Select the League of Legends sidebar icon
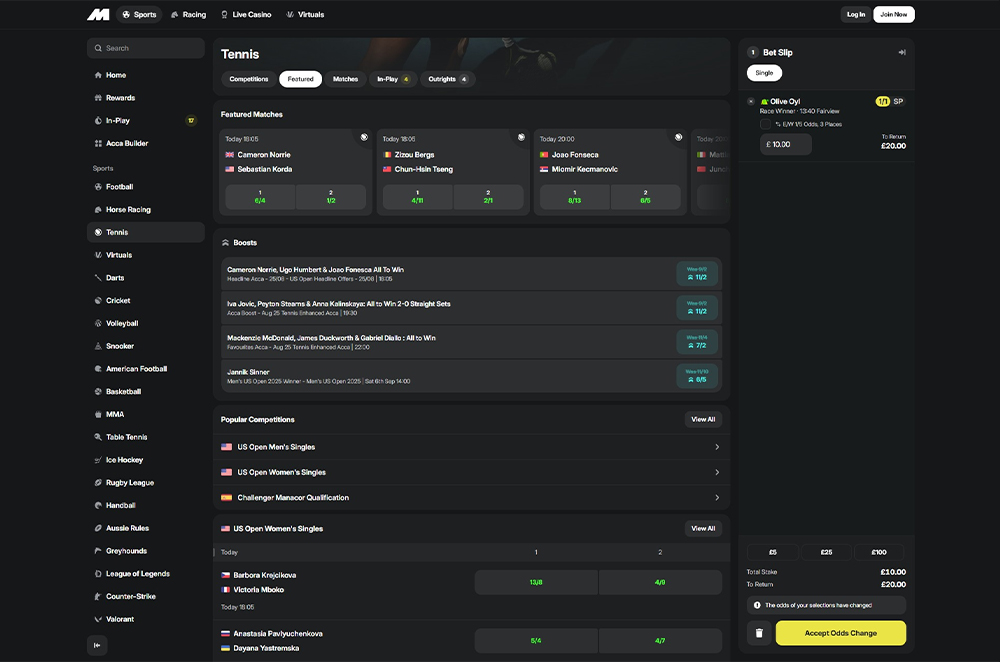Viewport: 1000px width, 662px height. pos(98,574)
